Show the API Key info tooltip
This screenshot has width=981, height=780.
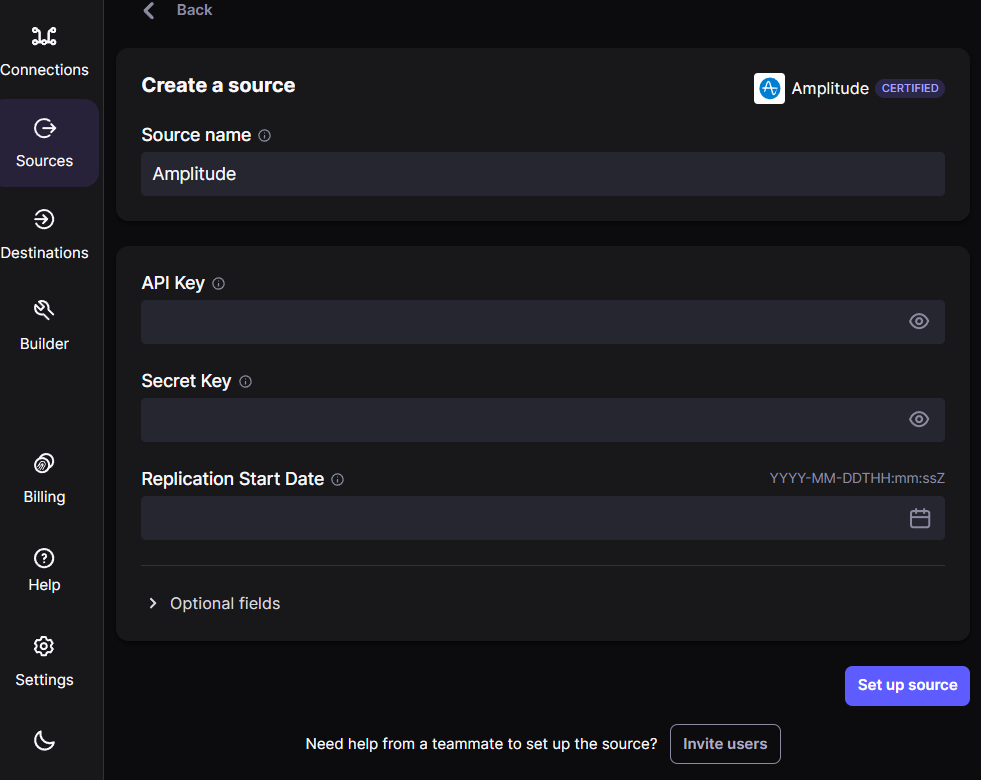tap(218, 284)
